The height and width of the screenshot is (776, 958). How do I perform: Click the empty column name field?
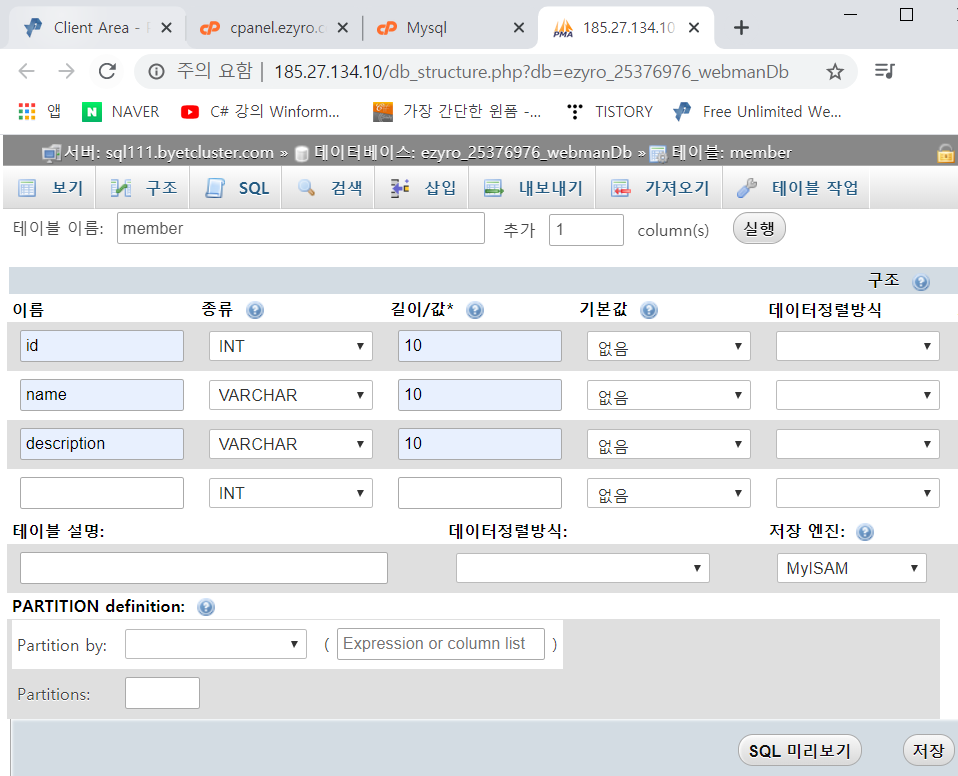pos(102,492)
